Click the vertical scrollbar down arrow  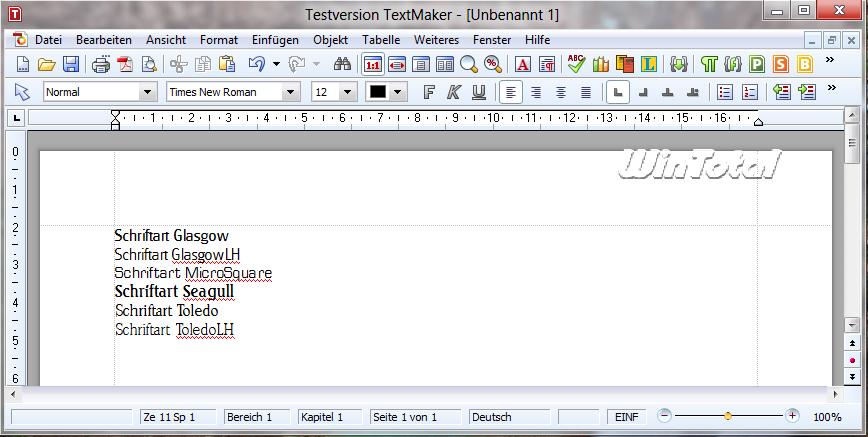[x=852, y=325]
